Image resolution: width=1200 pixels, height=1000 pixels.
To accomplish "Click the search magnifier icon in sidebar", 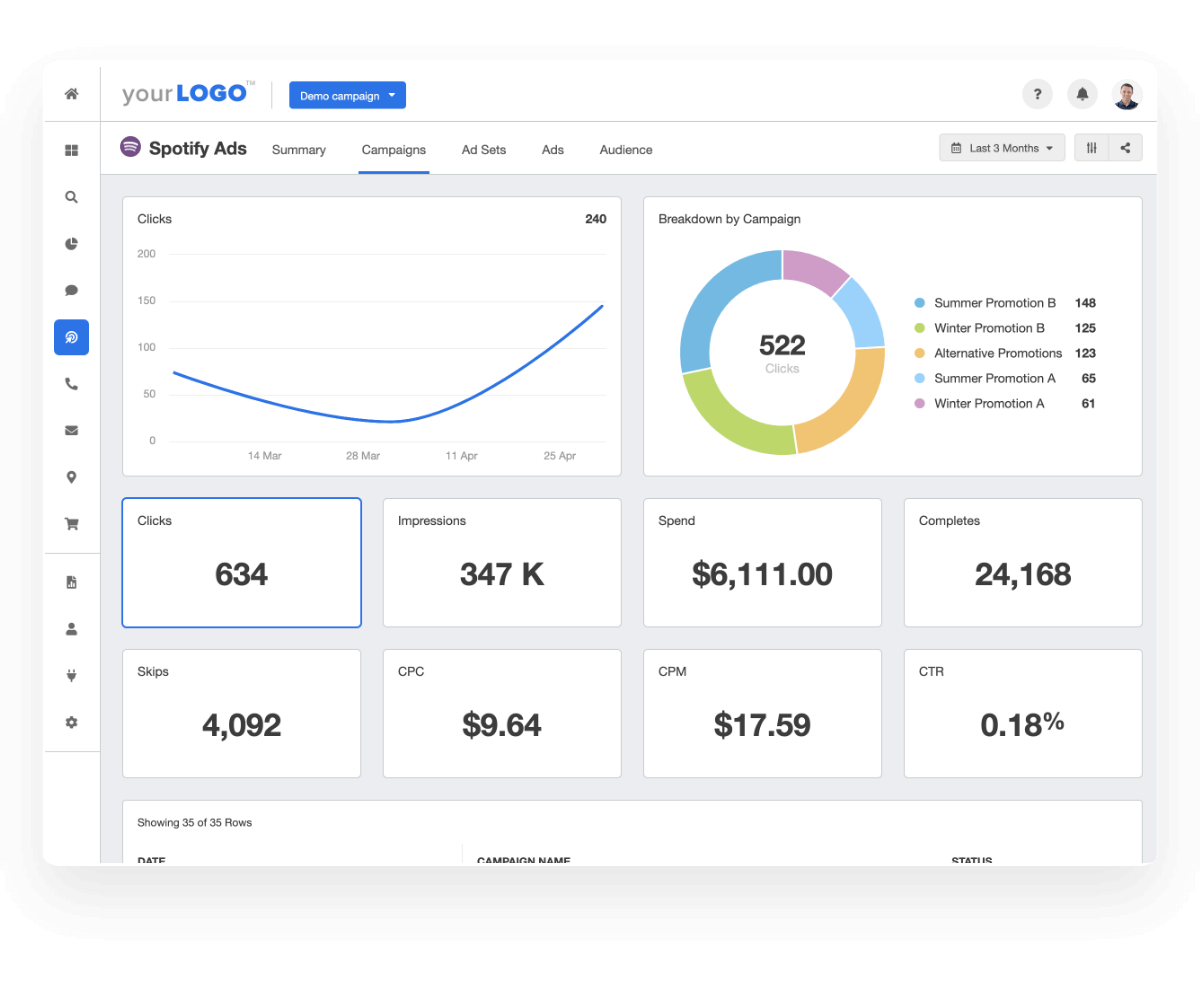I will (x=71, y=197).
